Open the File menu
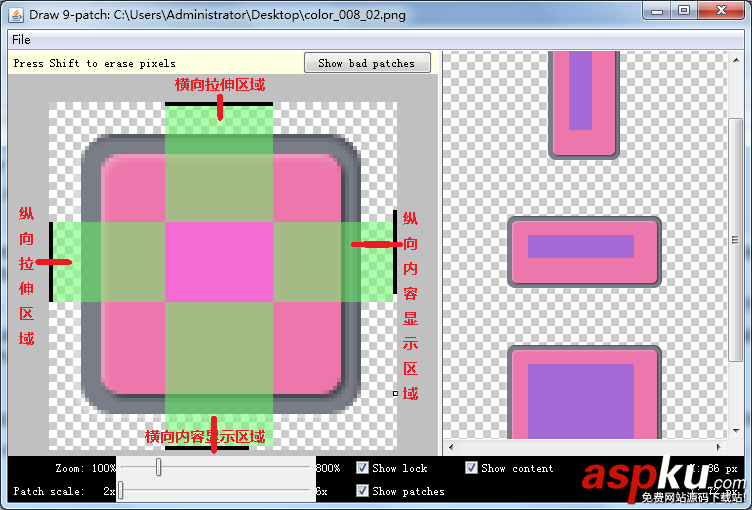This screenshot has width=752, height=510. [x=21, y=40]
